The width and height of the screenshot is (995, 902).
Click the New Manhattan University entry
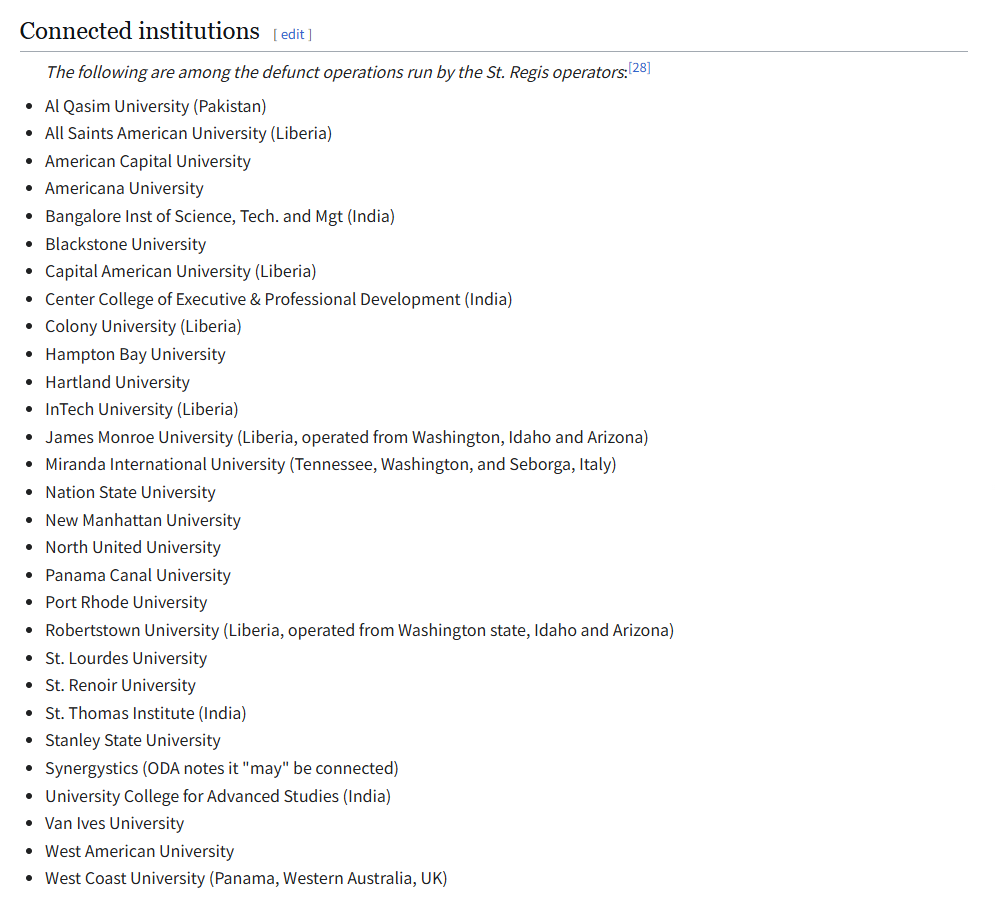[142, 520]
